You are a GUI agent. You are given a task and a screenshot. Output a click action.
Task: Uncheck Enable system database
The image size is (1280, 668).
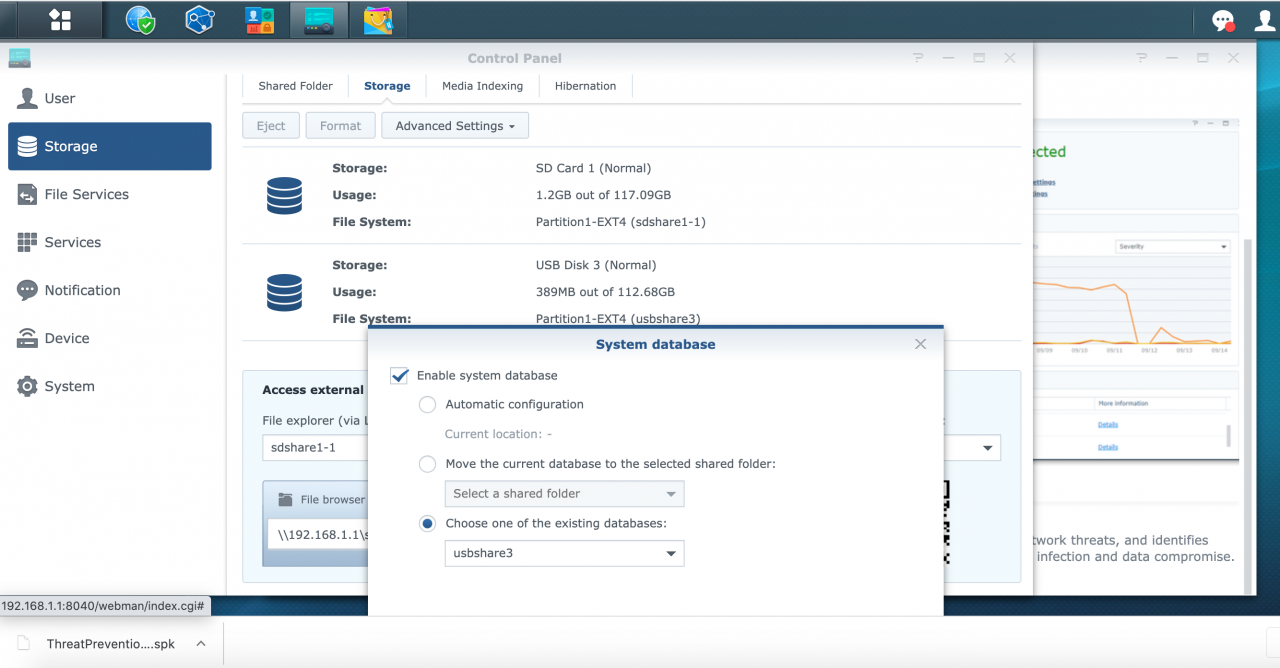pyautogui.click(x=399, y=375)
